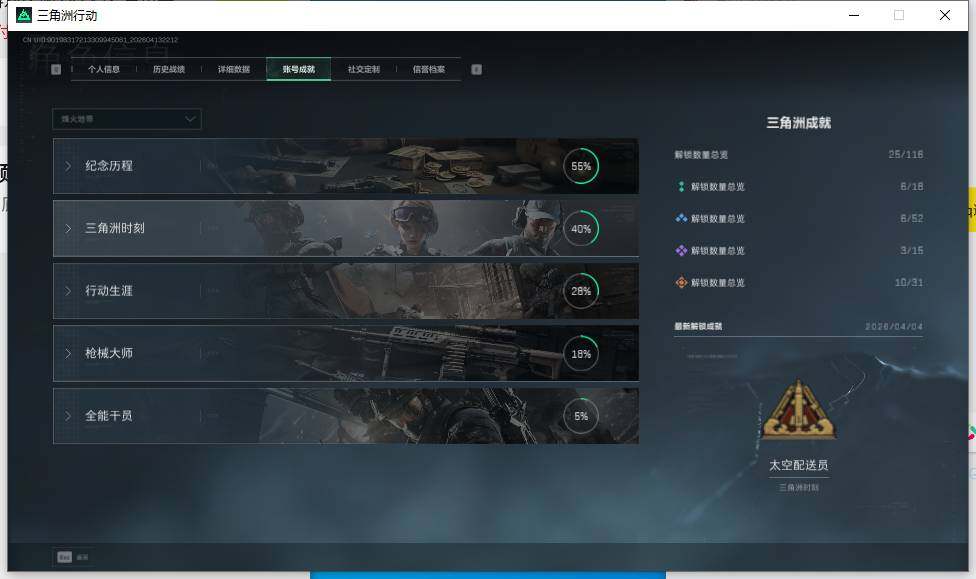
Task: Click the 全能干员 category title
Action: coord(109,415)
